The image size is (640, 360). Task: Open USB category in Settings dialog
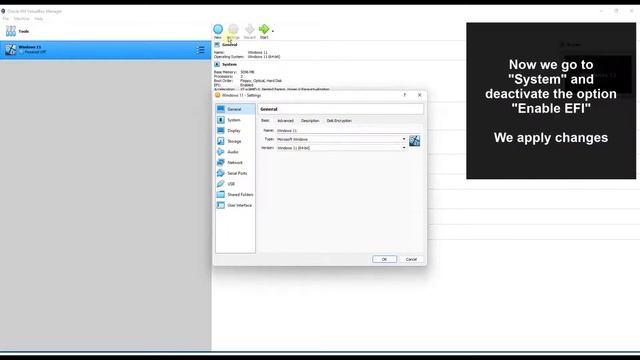235,184
